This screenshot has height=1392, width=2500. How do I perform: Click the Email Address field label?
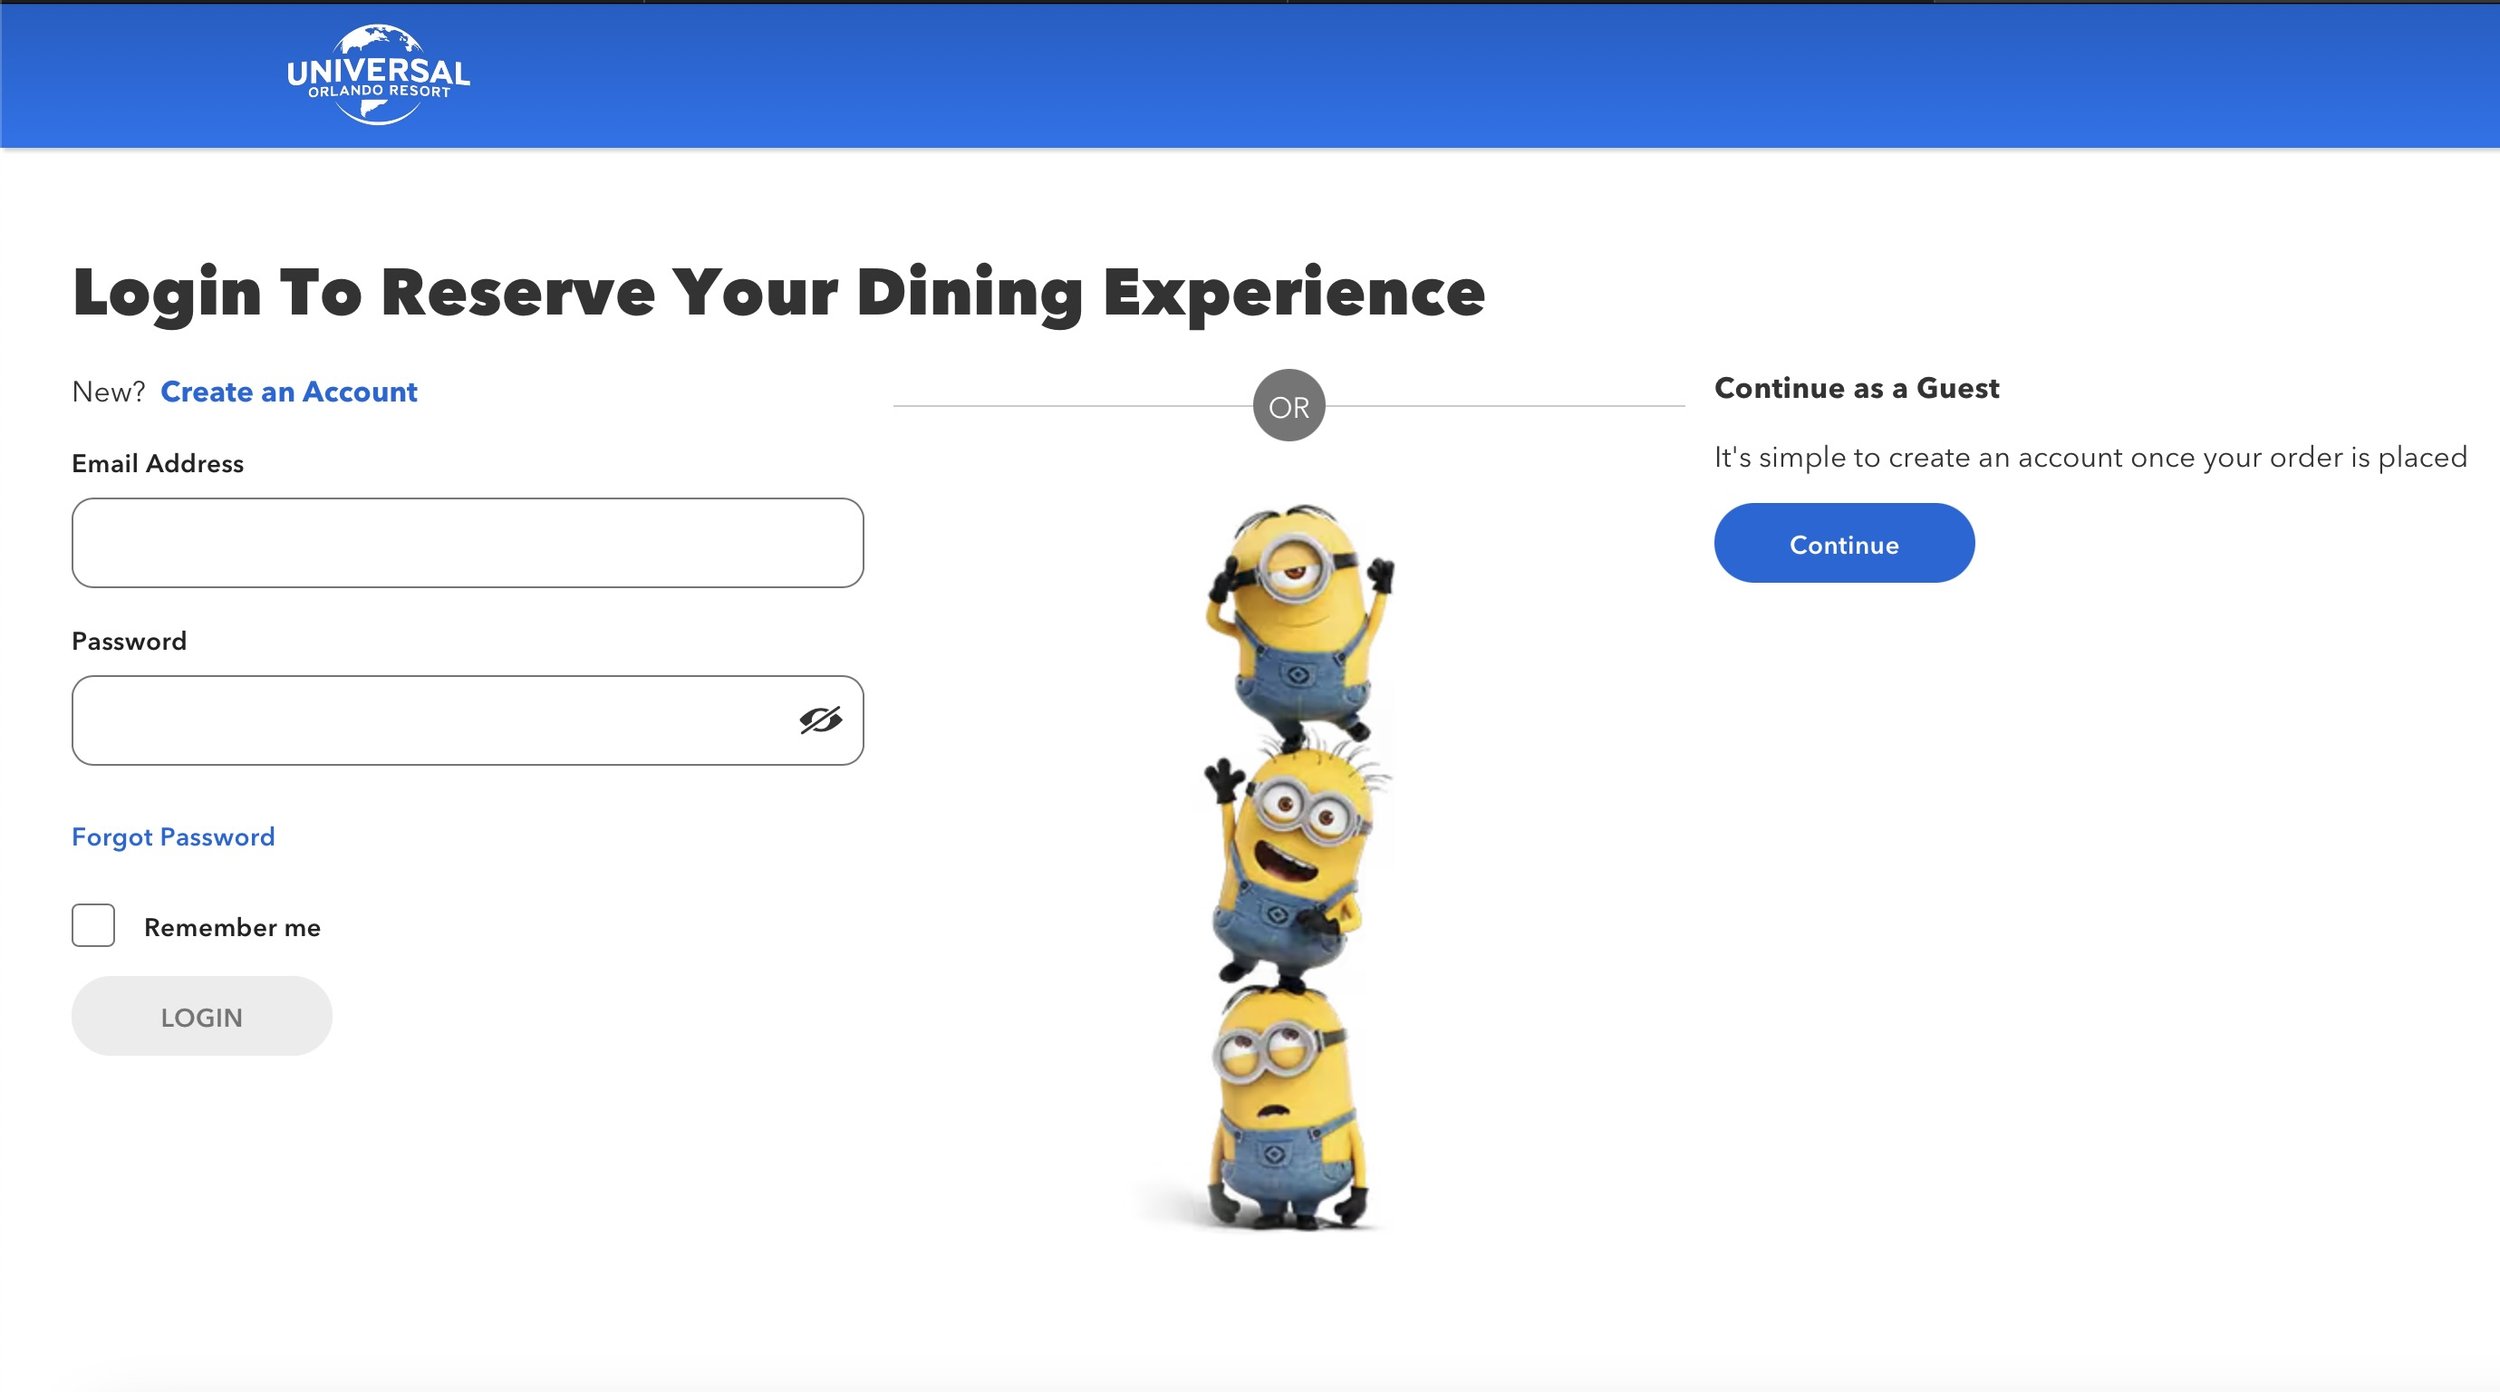pyautogui.click(x=158, y=464)
